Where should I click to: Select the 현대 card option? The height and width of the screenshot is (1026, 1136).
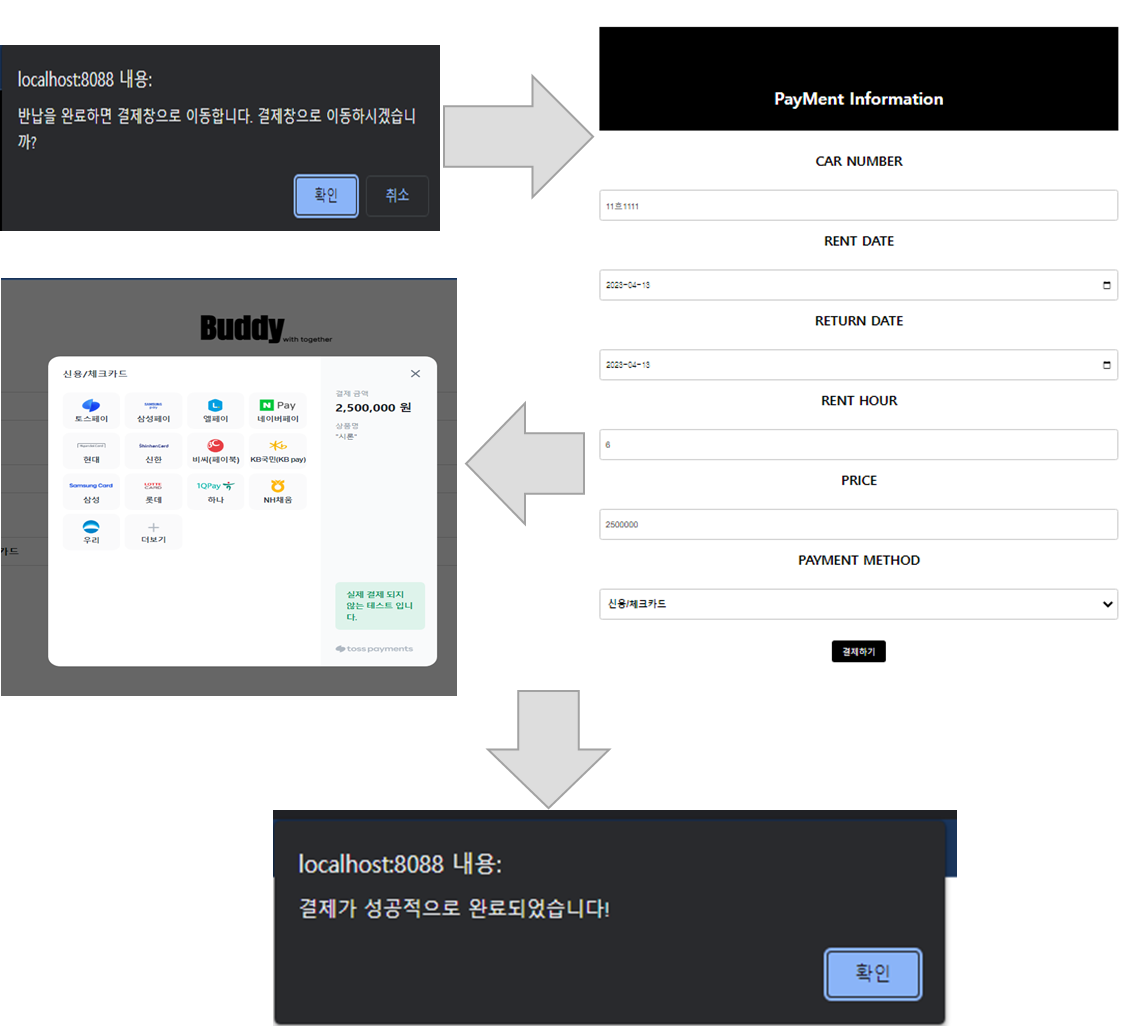91,450
